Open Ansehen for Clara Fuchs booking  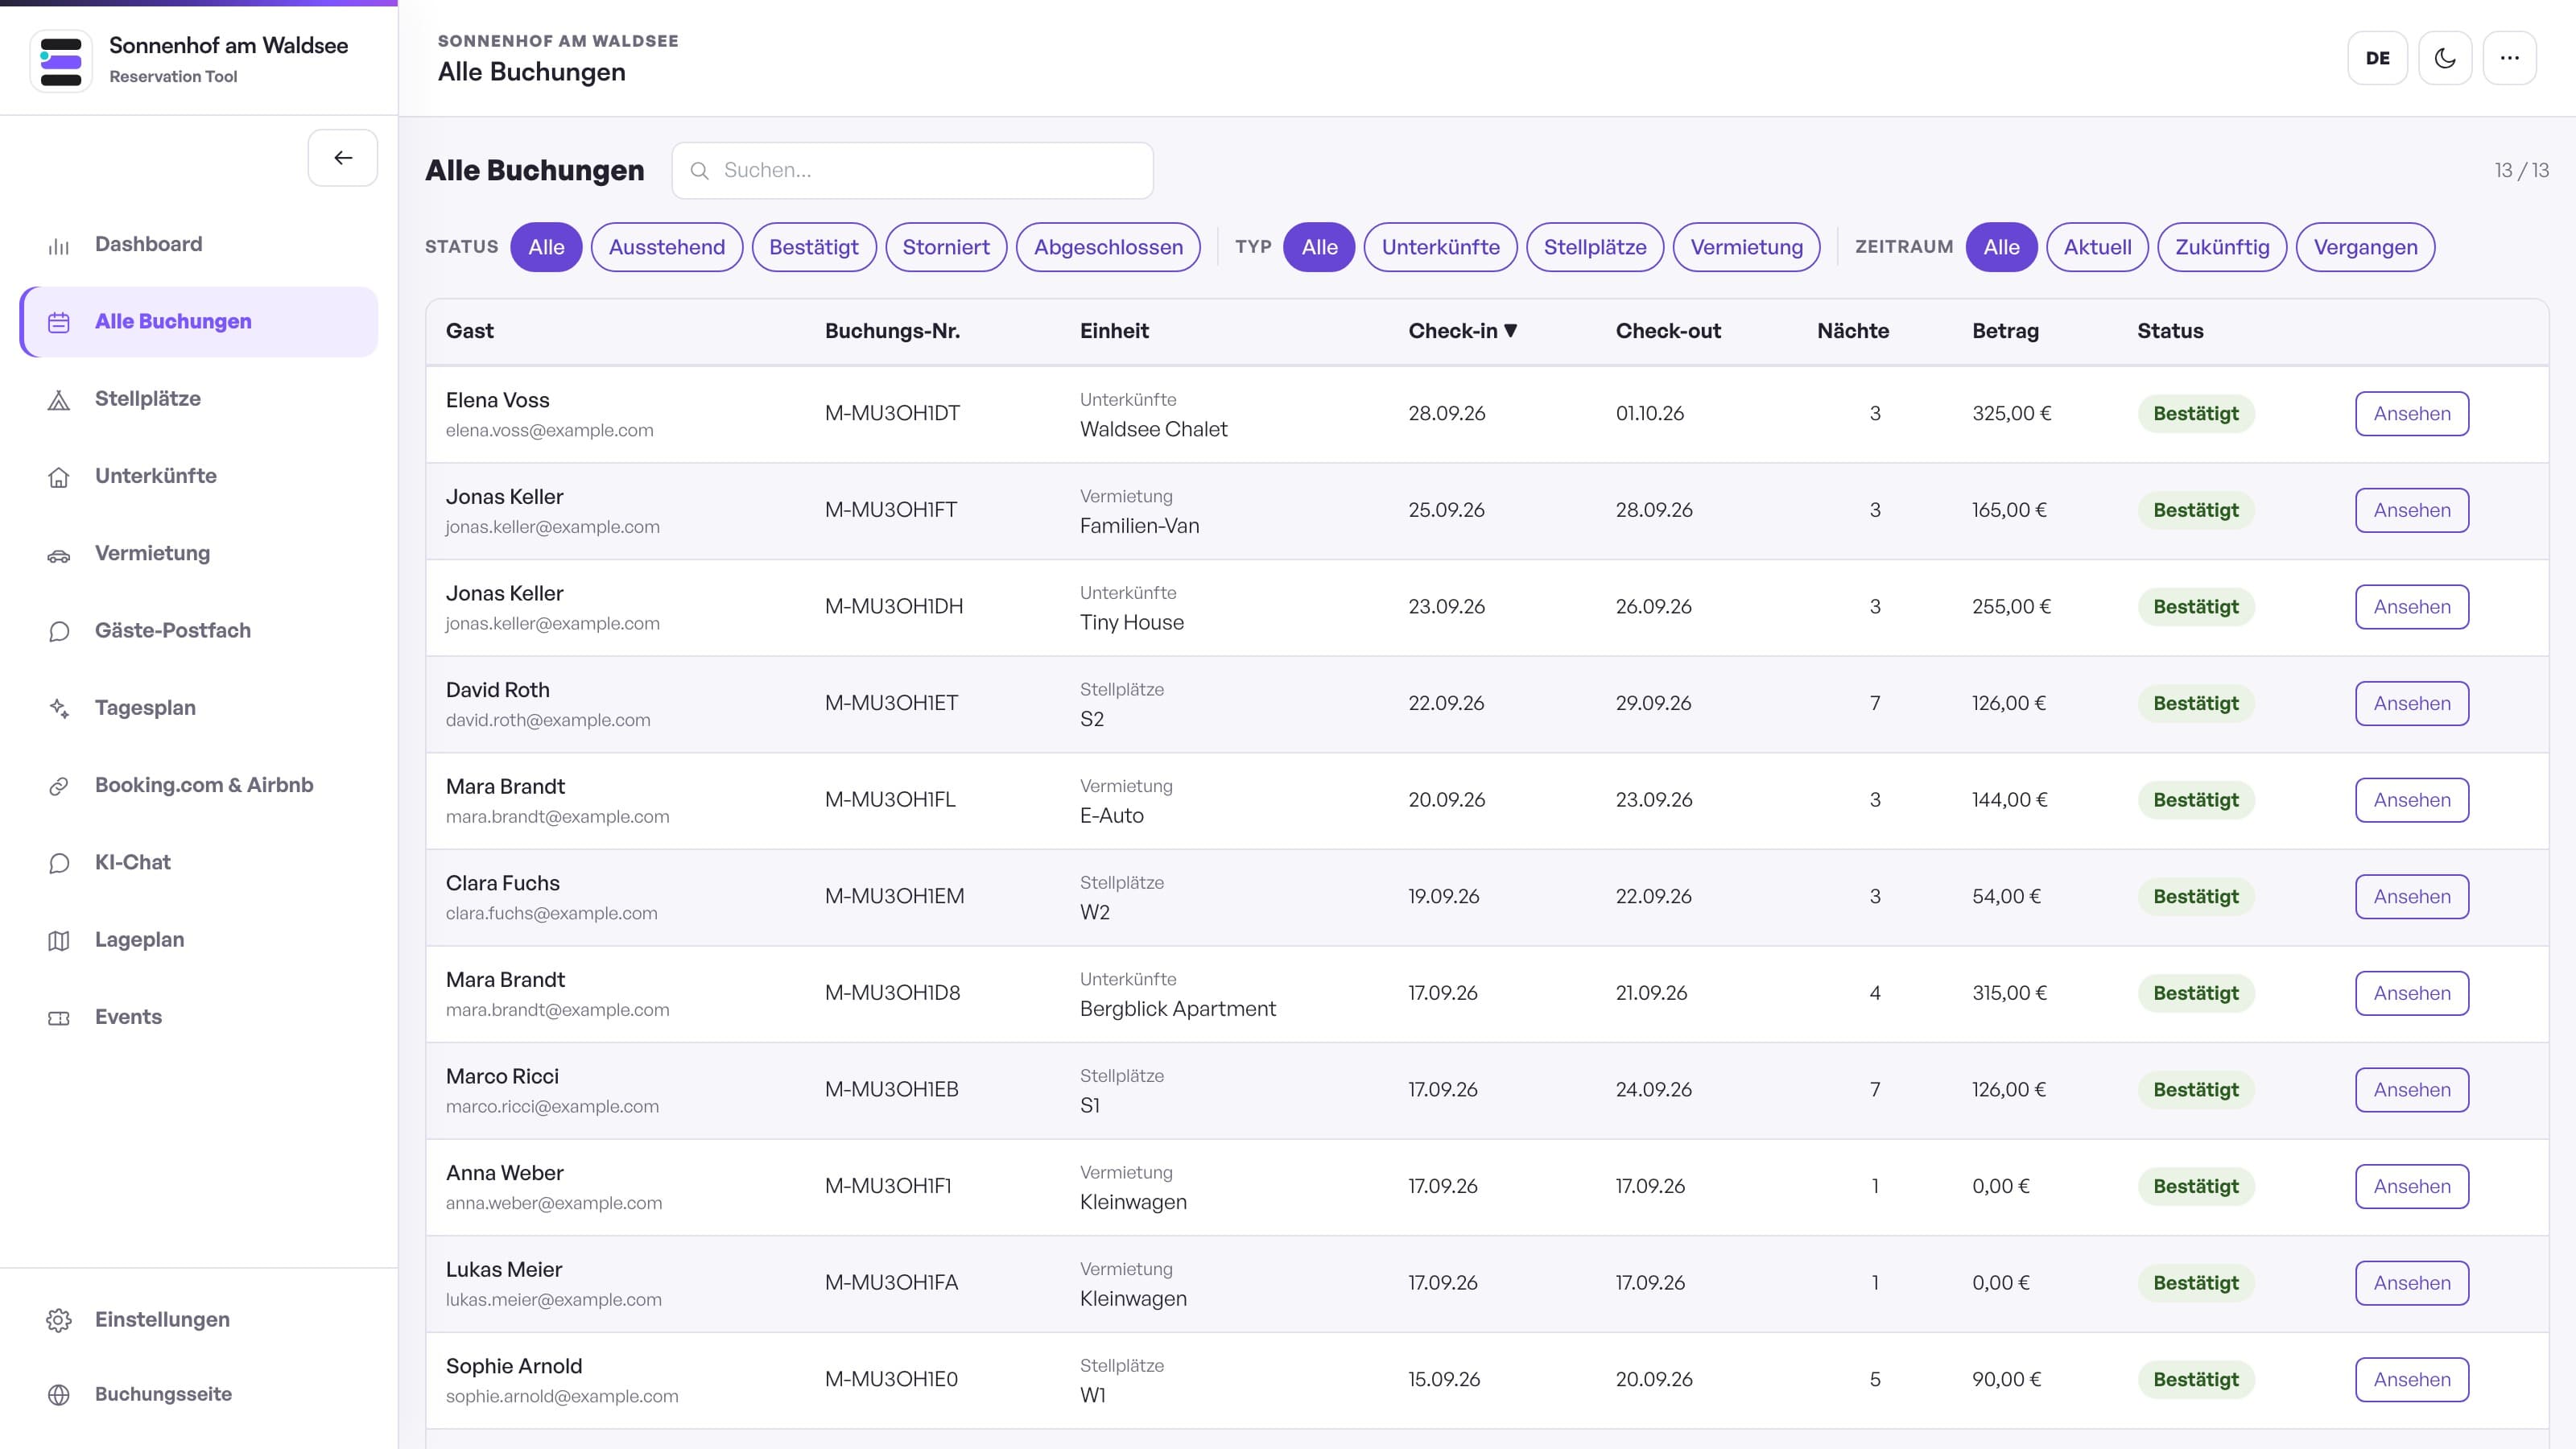[x=2412, y=897]
